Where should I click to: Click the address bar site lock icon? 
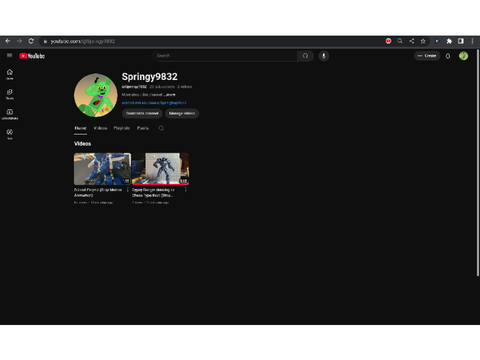coord(45,41)
